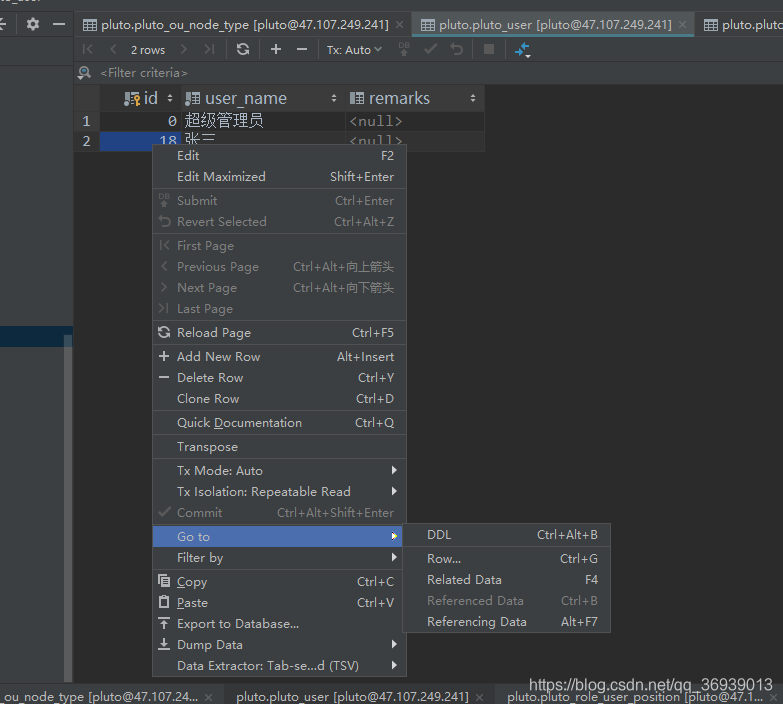Close the bottom pluto.pluto_user tab
The height and width of the screenshot is (704, 783).
479,697
